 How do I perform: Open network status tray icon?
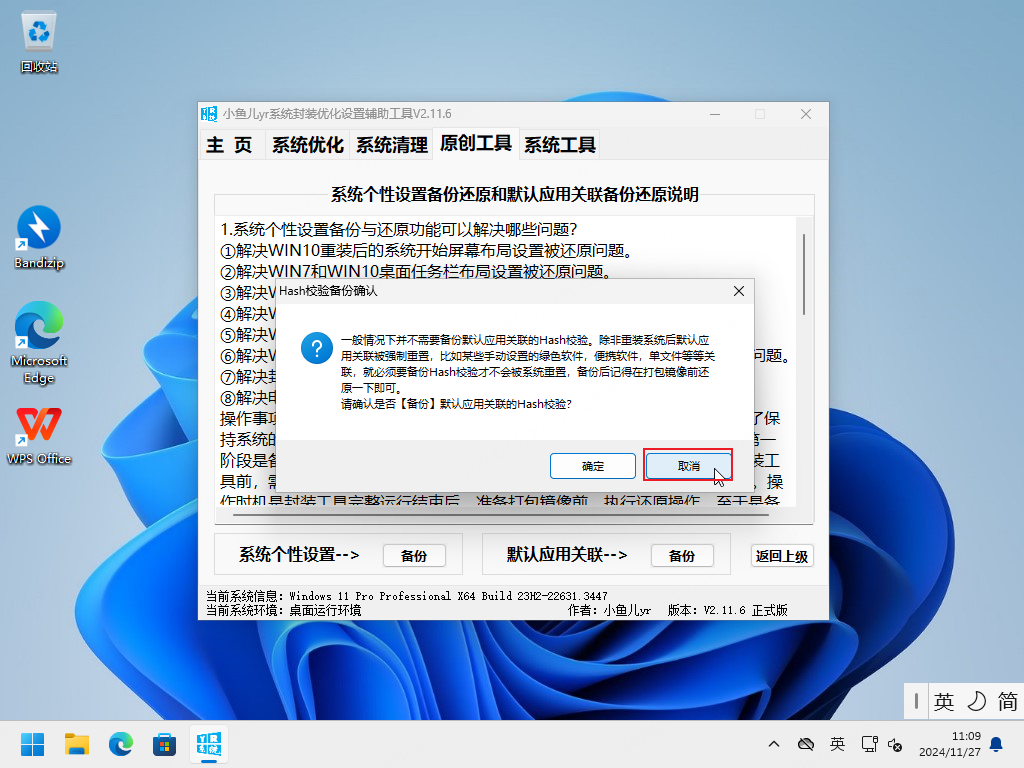tap(869, 744)
